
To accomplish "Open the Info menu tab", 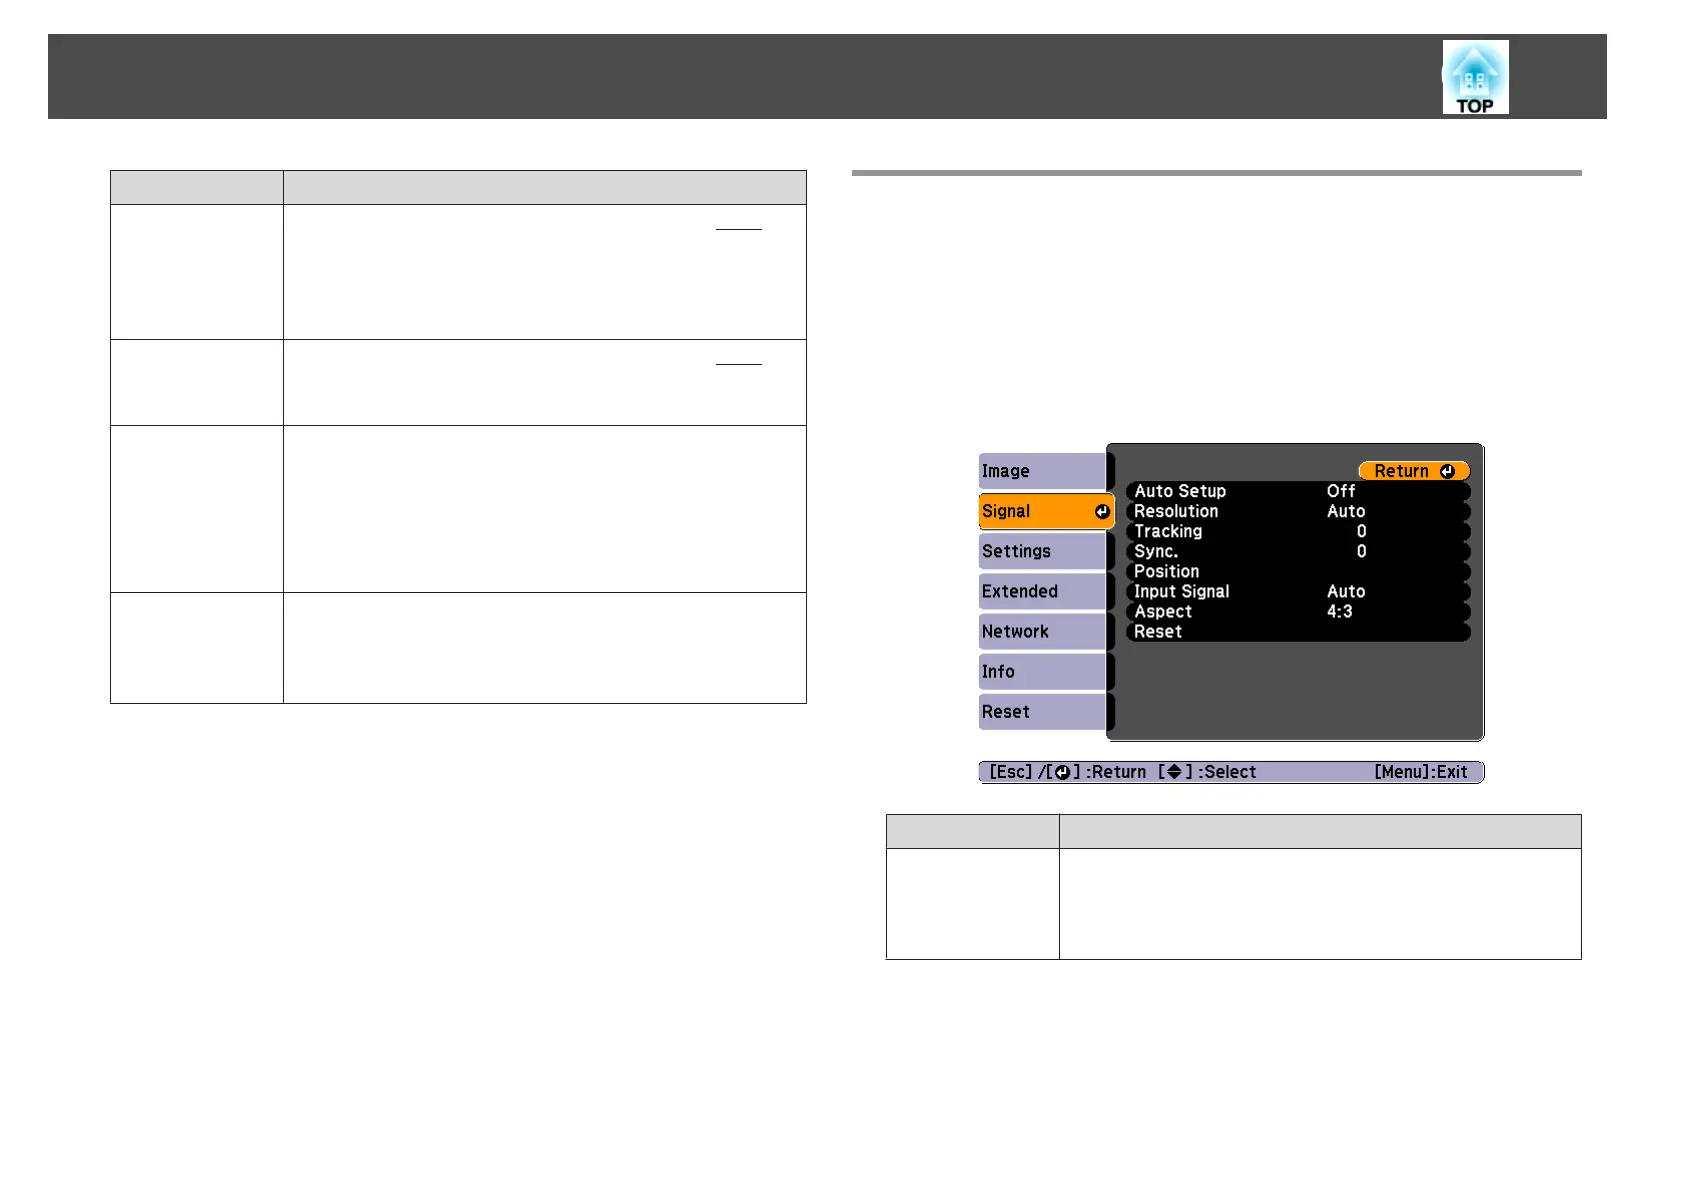I will [1042, 671].
